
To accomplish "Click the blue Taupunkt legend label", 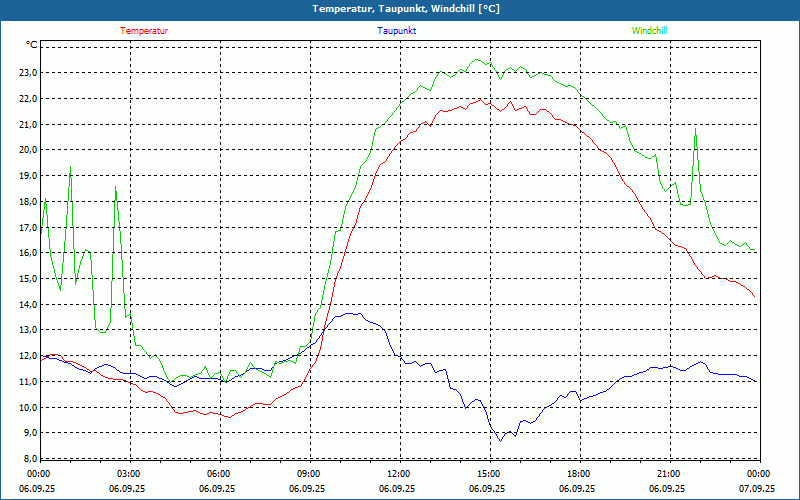I will pos(396,31).
